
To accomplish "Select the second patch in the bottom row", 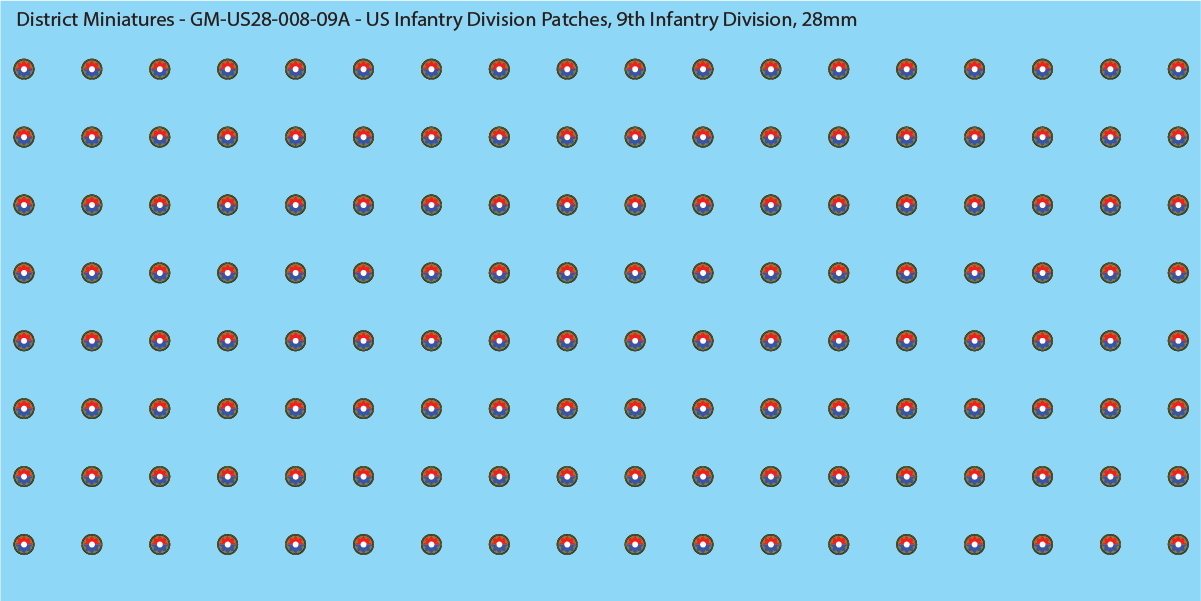I will point(92,544).
